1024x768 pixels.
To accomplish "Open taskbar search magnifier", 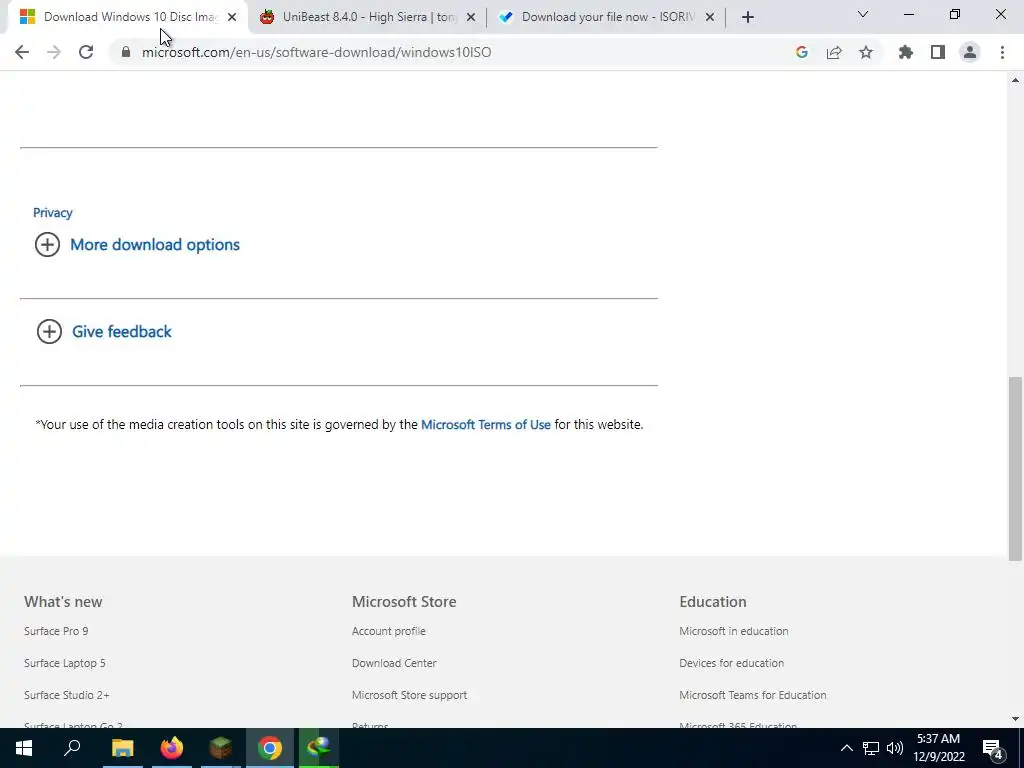I will point(72,748).
